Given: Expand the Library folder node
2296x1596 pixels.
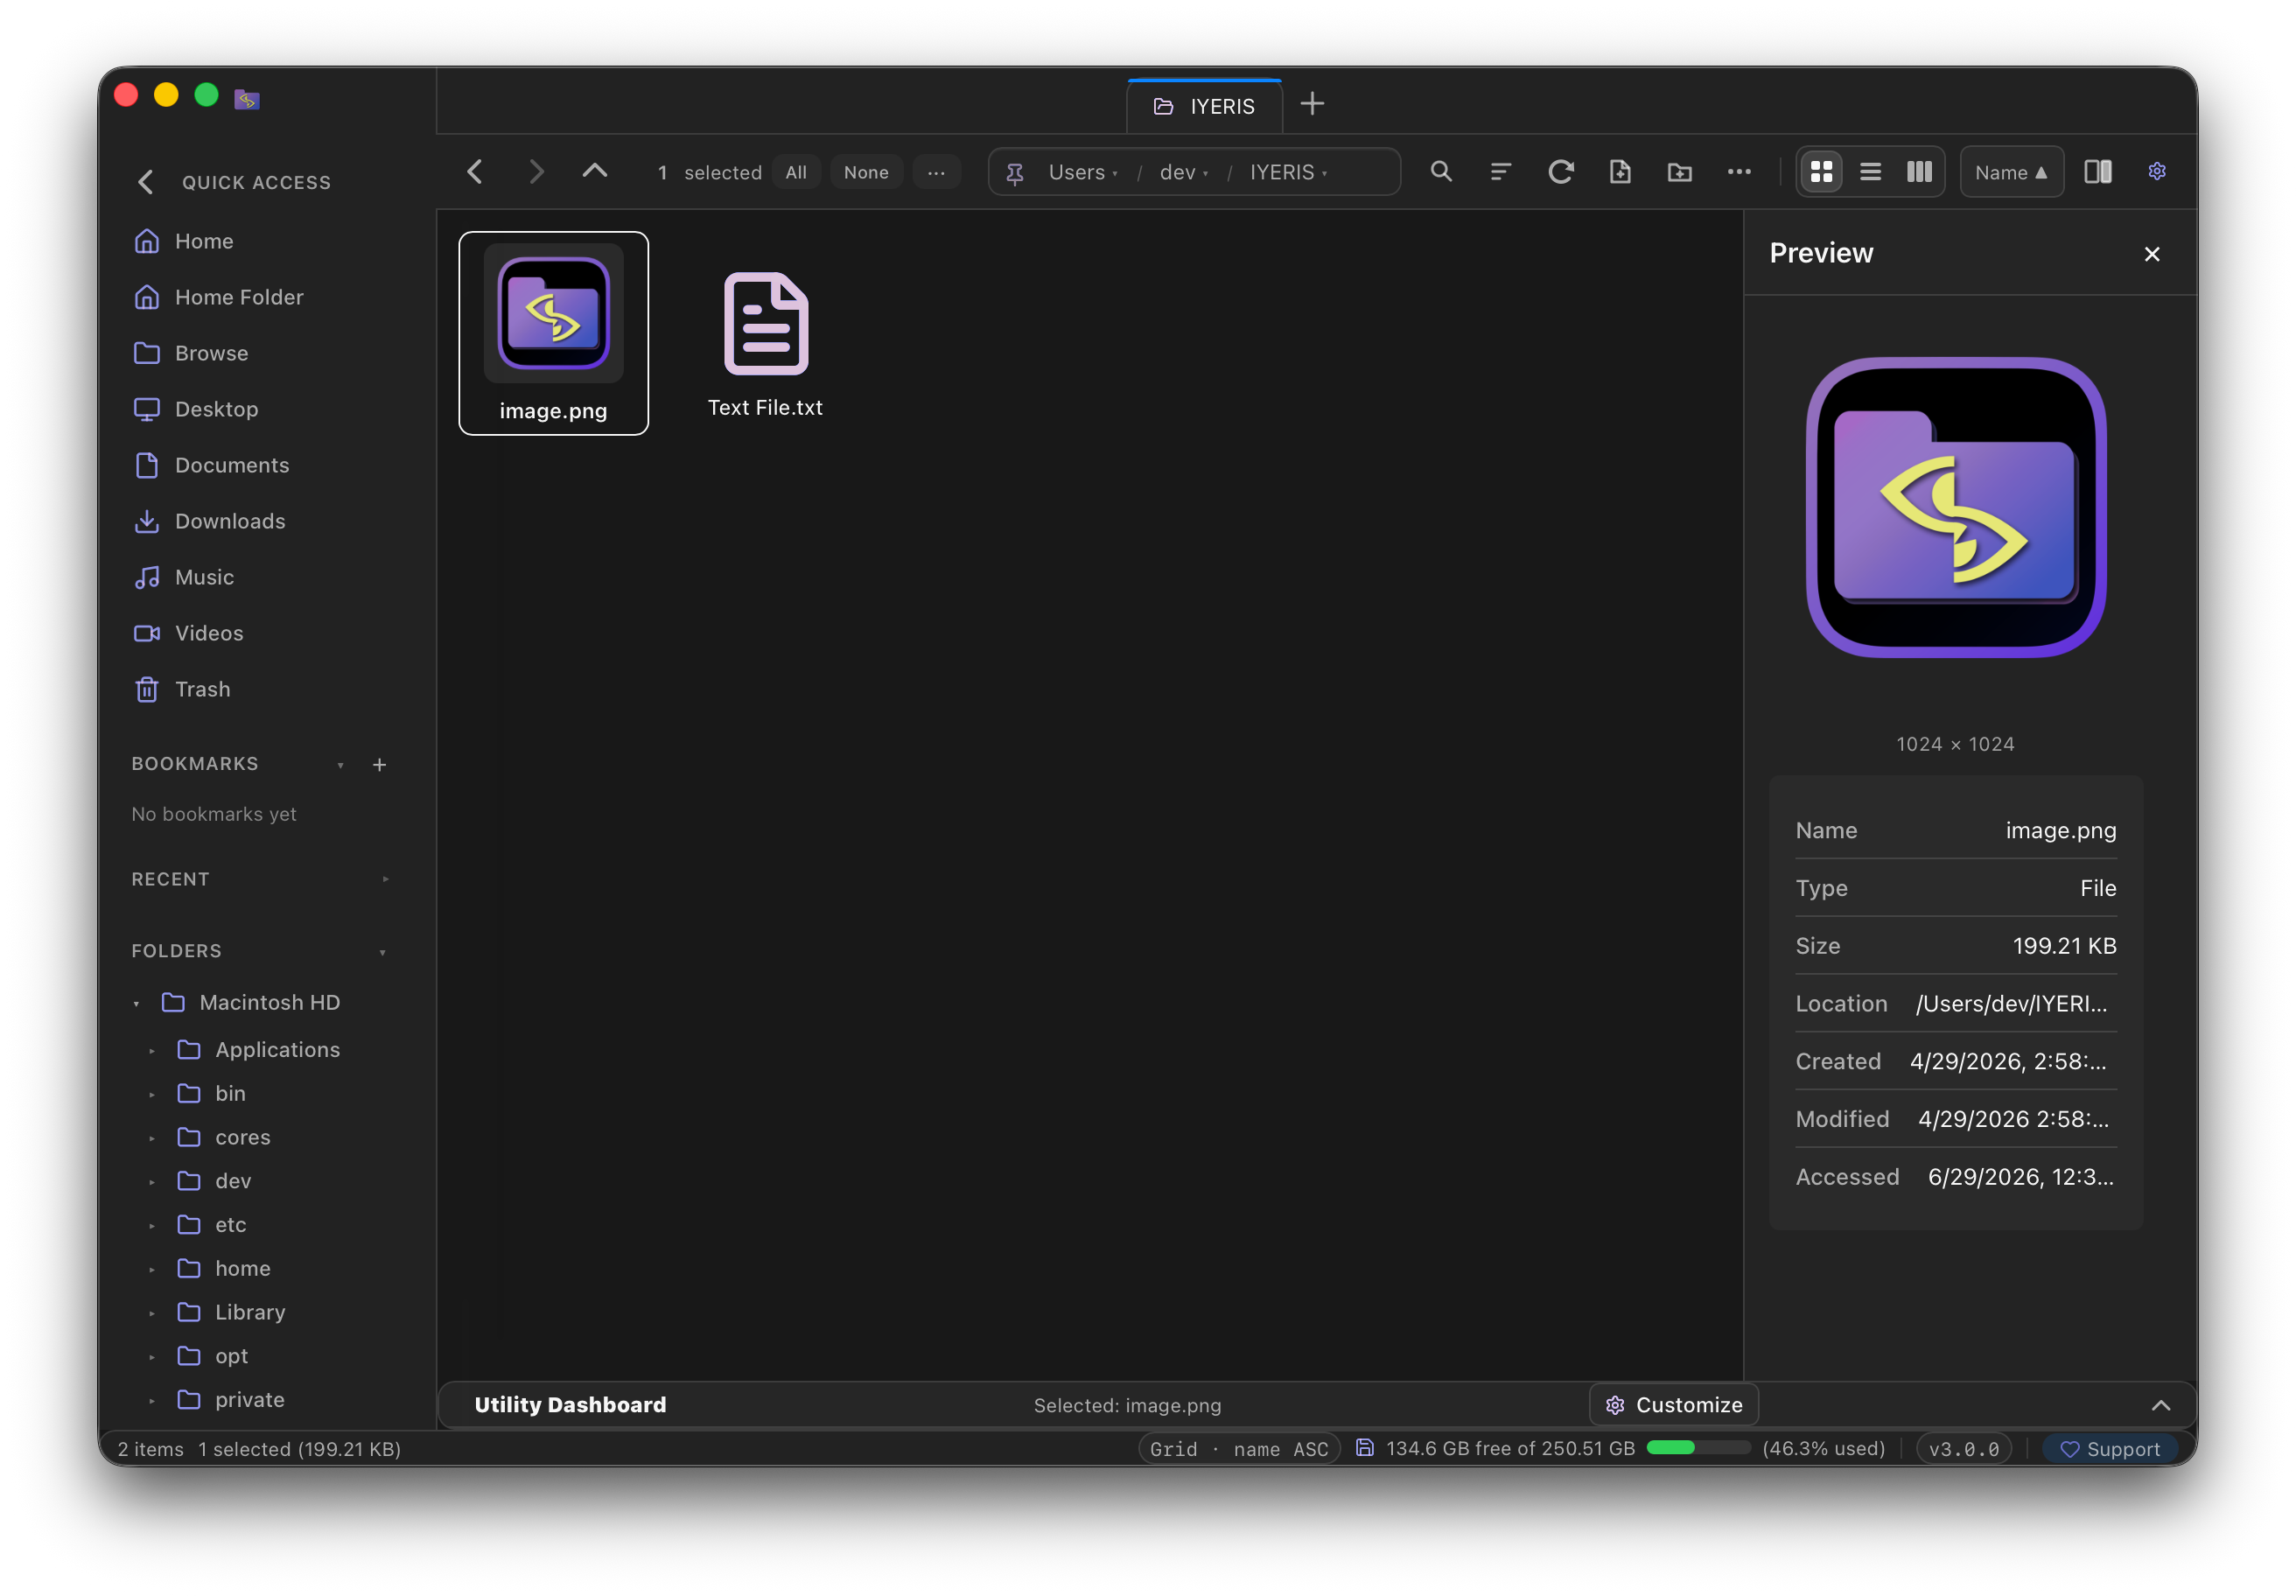Looking at the screenshot, I should [152, 1313].
